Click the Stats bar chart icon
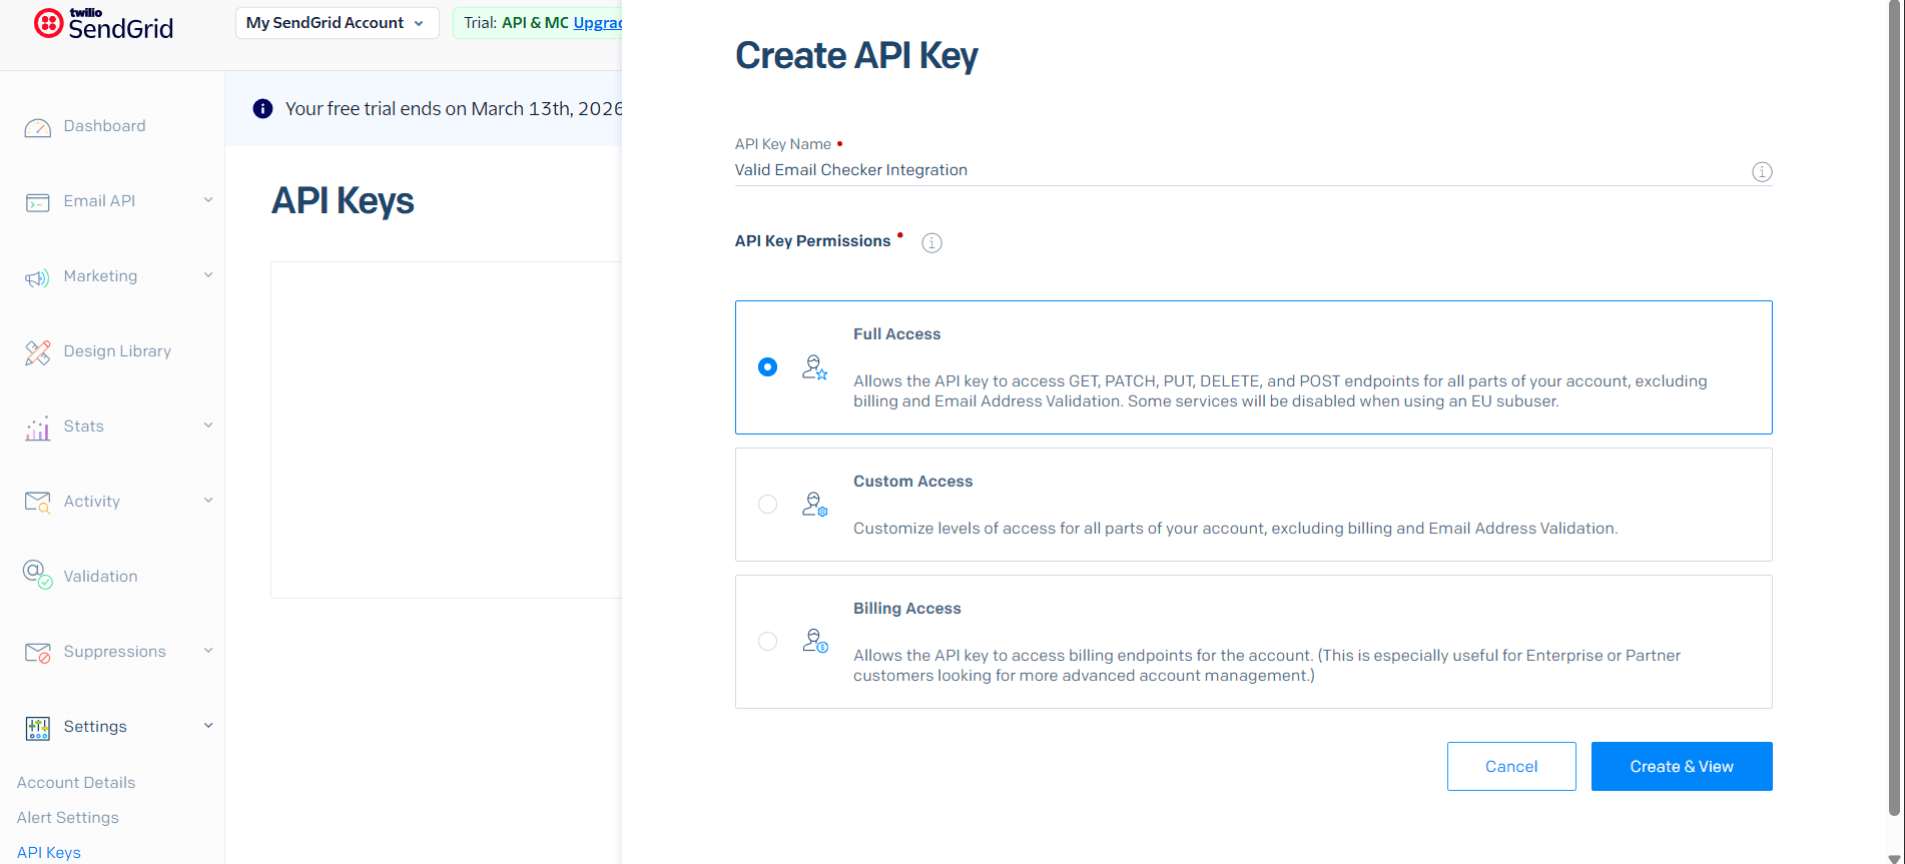The width and height of the screenshot is (1905, 864). coord(37,428)
